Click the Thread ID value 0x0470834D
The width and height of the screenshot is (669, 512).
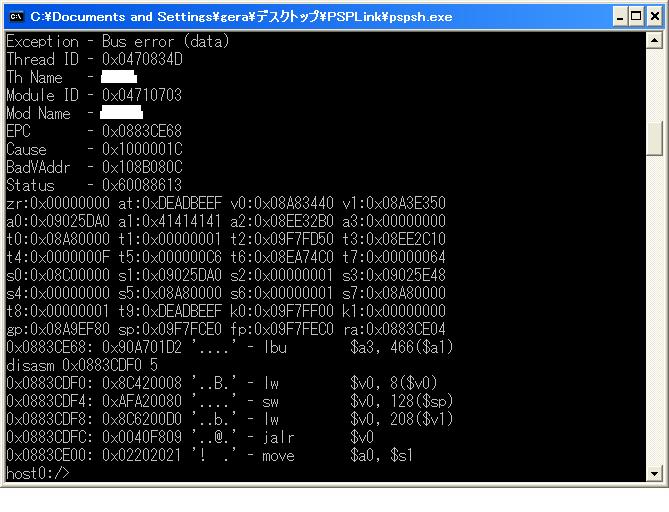click(x=143, y=59)
